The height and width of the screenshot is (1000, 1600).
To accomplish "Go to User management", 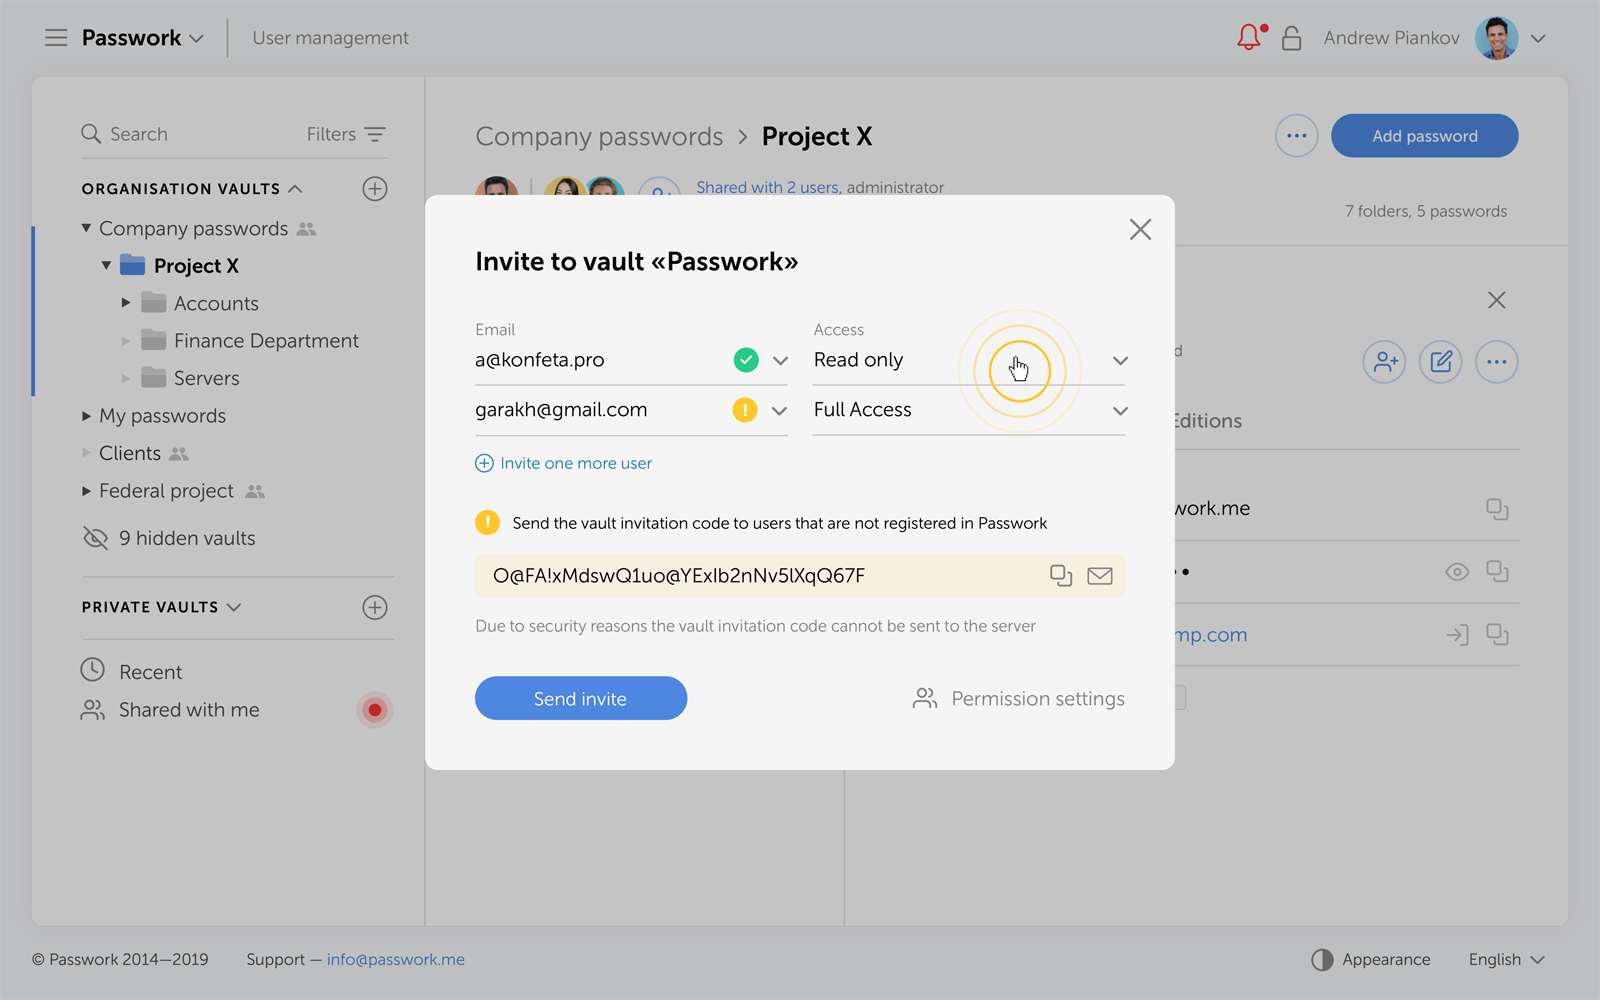I will pyautogui.click(x=331, y=38).
